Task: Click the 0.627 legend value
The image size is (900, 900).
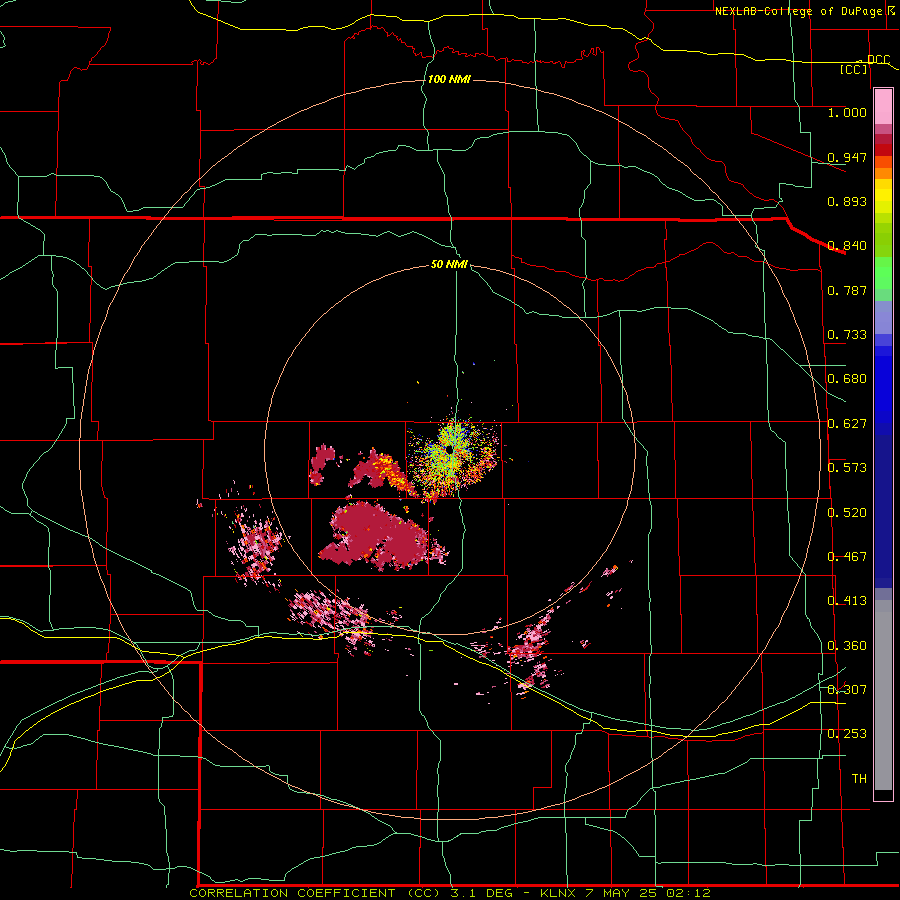Action: click(847, 424)
